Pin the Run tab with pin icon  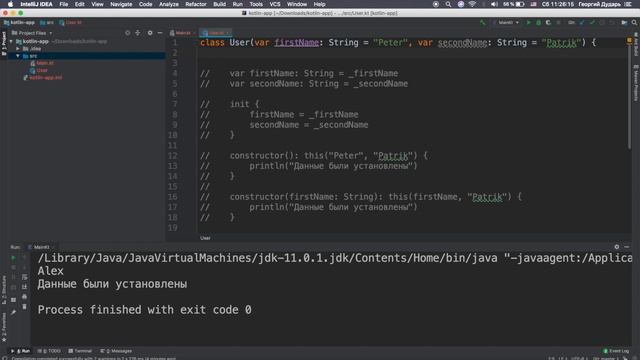click(x=13, y=312)
